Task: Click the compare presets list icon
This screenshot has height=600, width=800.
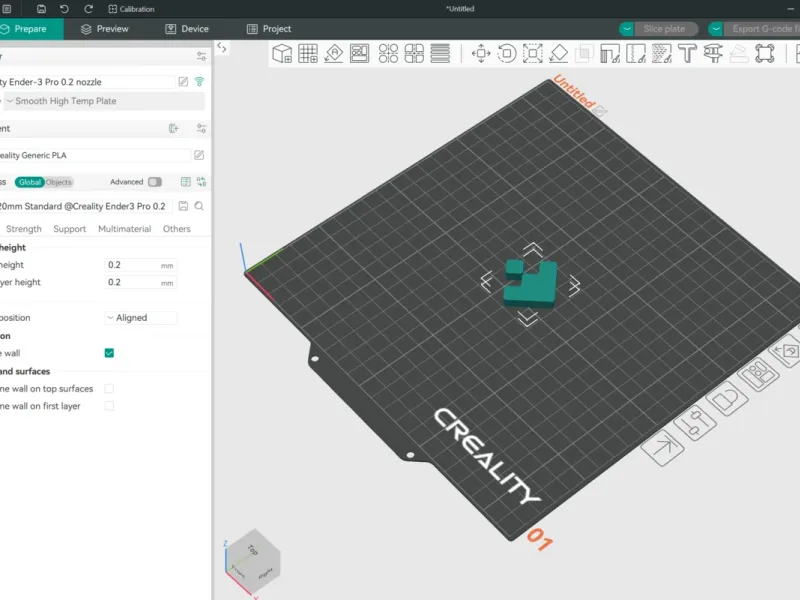Action: [x=186, y=182]
